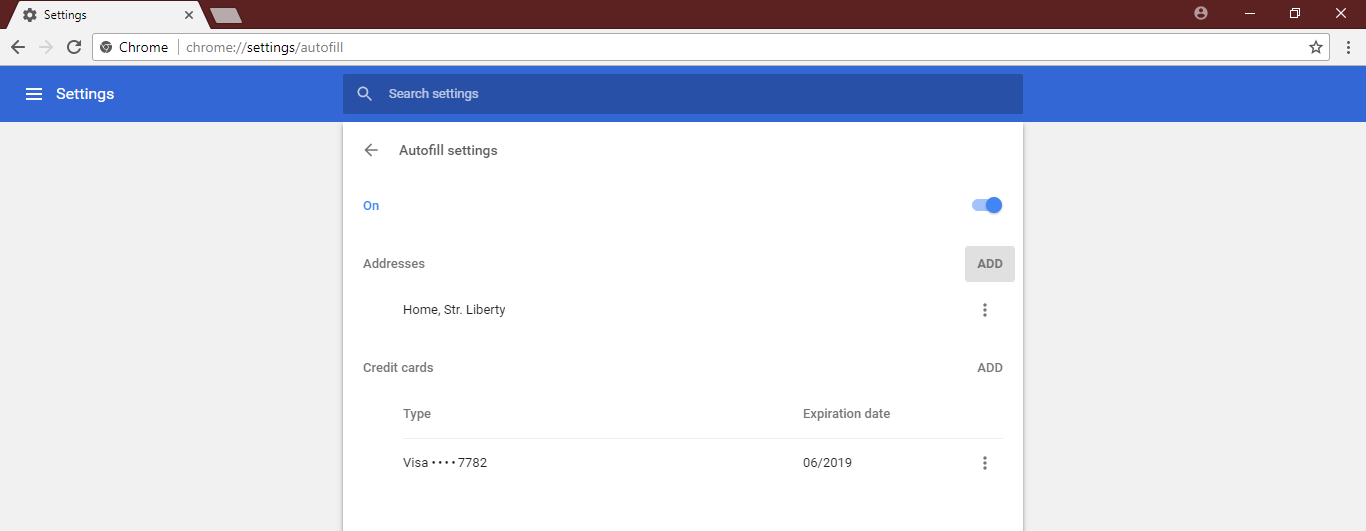This screenshot has height=531, width=1366.
Task: Bookmark this page with the star icon
Action: point(1316,47)
